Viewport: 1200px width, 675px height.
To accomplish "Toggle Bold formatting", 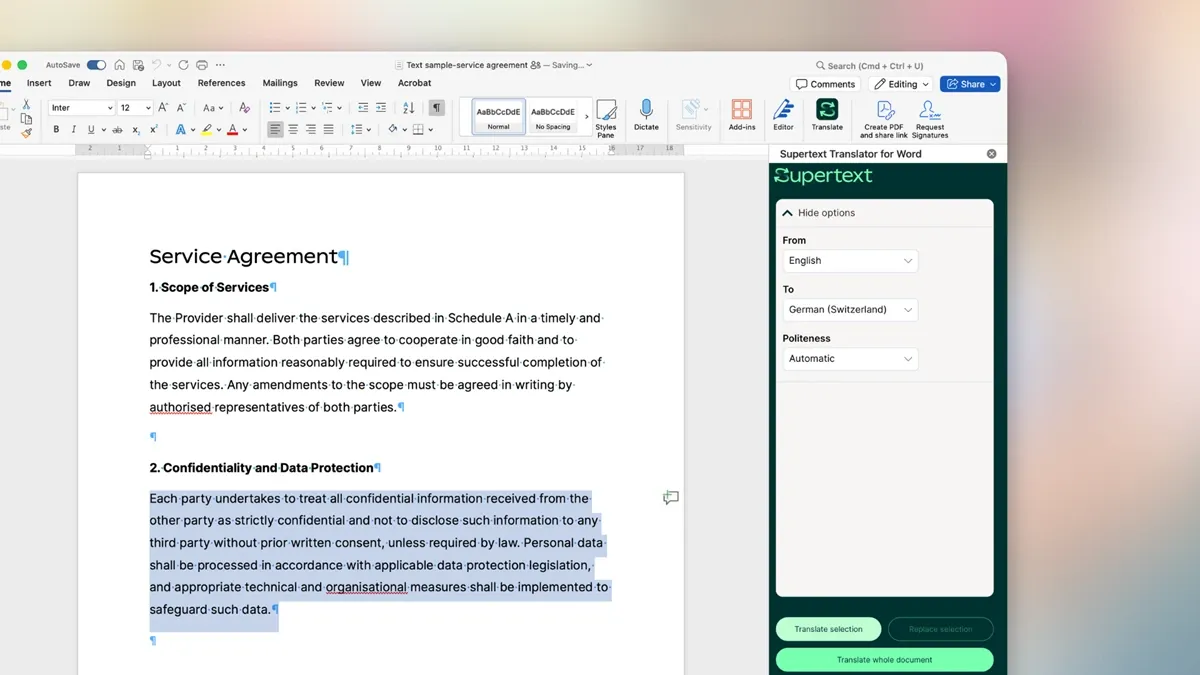I will [x=56, y=130].
